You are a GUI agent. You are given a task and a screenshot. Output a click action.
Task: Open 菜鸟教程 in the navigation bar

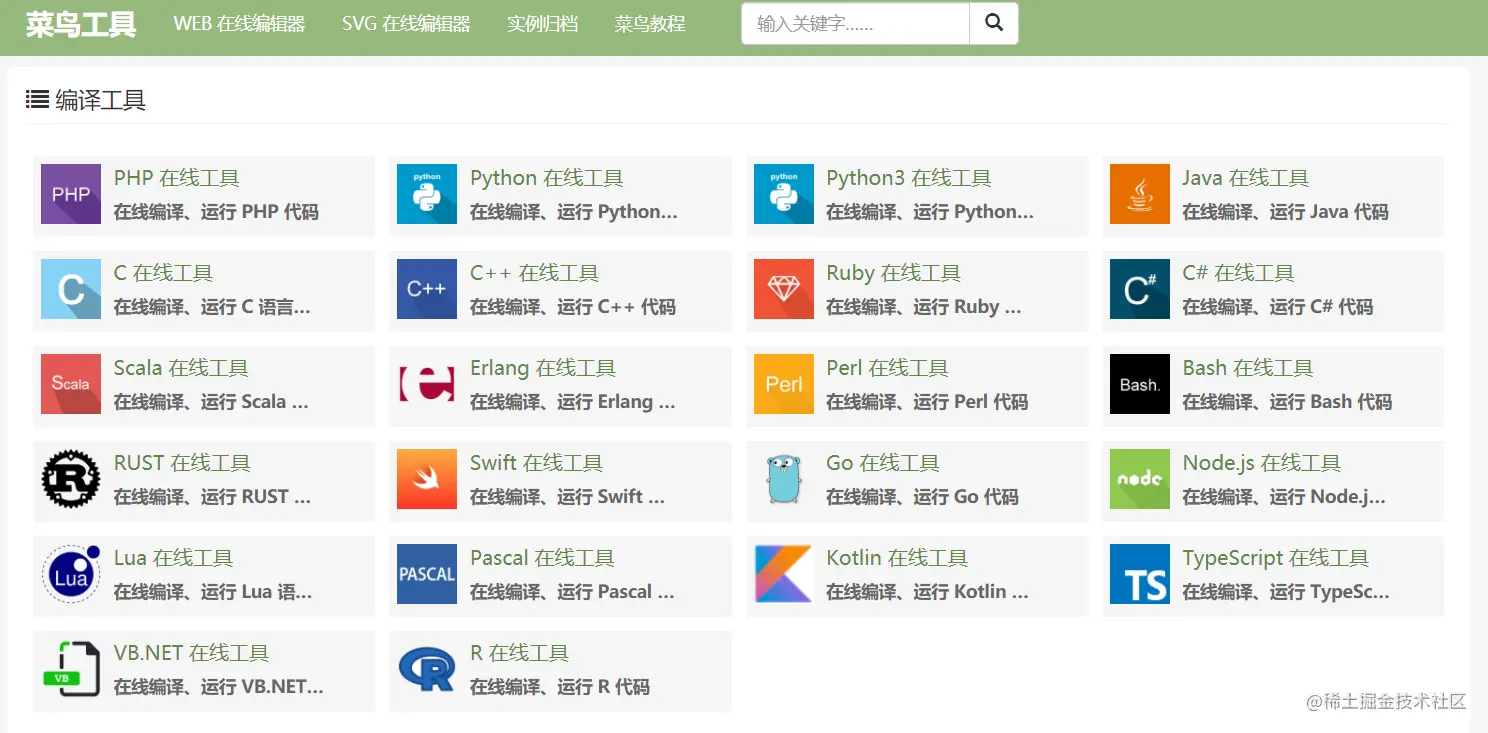coord(650,23)
